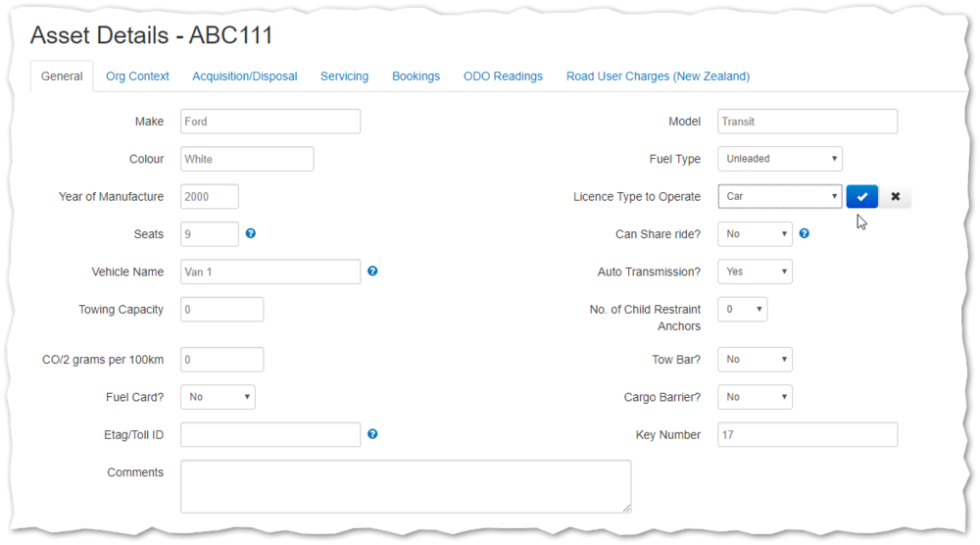The height and width of the screenshot is (545, 980).
Task: Open the Acquisition/Disposal tab
Action: [x=244, y=76]
